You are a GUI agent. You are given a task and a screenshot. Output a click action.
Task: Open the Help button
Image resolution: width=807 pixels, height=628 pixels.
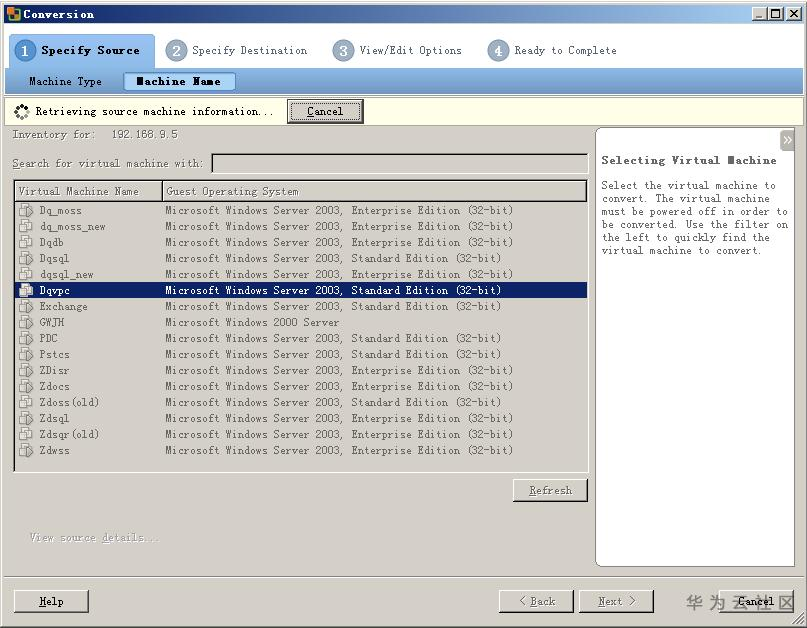(51, 601)
